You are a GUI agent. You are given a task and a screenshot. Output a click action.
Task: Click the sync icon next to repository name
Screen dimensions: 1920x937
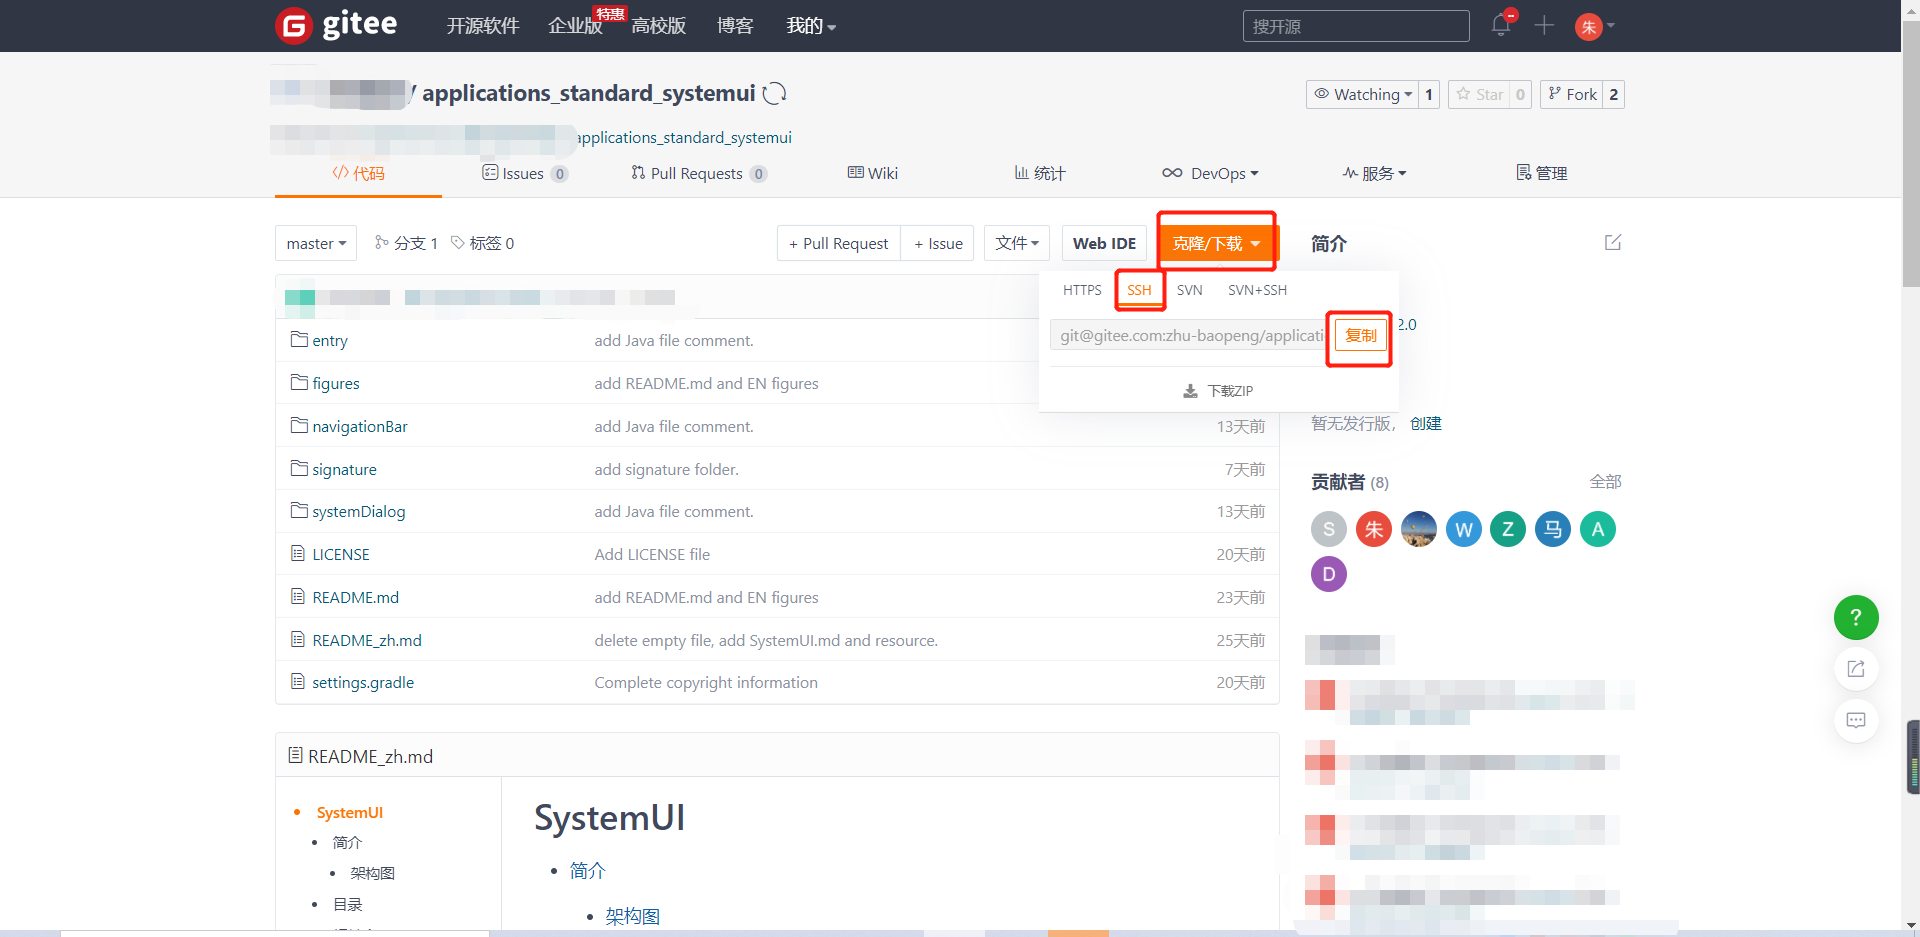(774, 94)
